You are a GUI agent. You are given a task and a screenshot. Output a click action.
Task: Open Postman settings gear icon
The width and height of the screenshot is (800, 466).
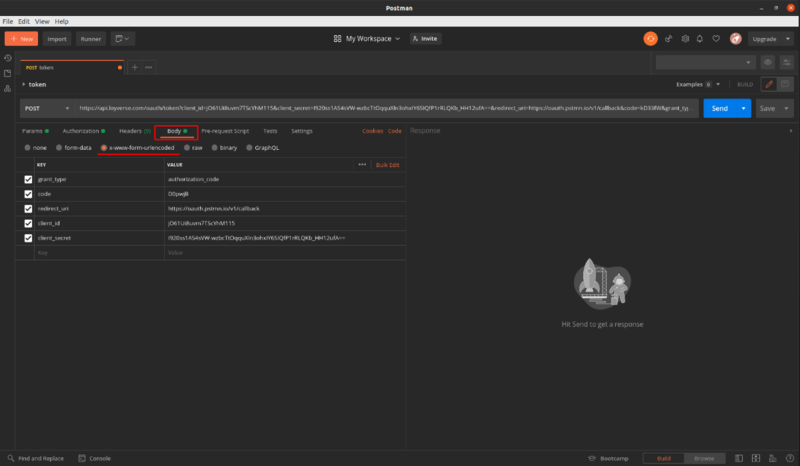pos(685,39)
